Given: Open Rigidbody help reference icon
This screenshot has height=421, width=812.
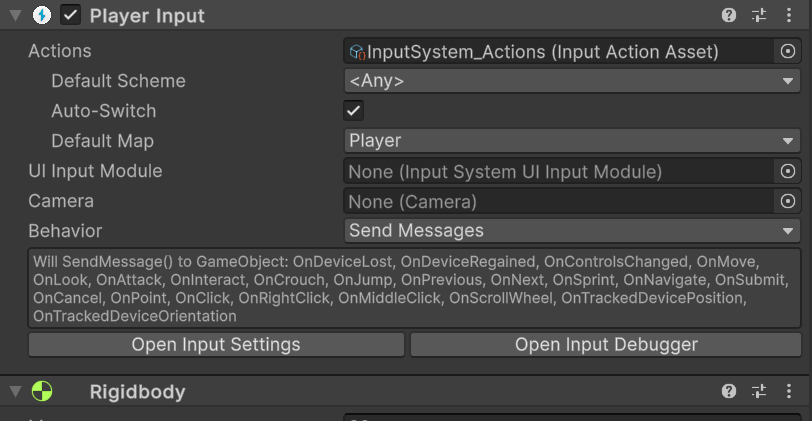Looking at the screenshot, I should click(x=730, y=391).
